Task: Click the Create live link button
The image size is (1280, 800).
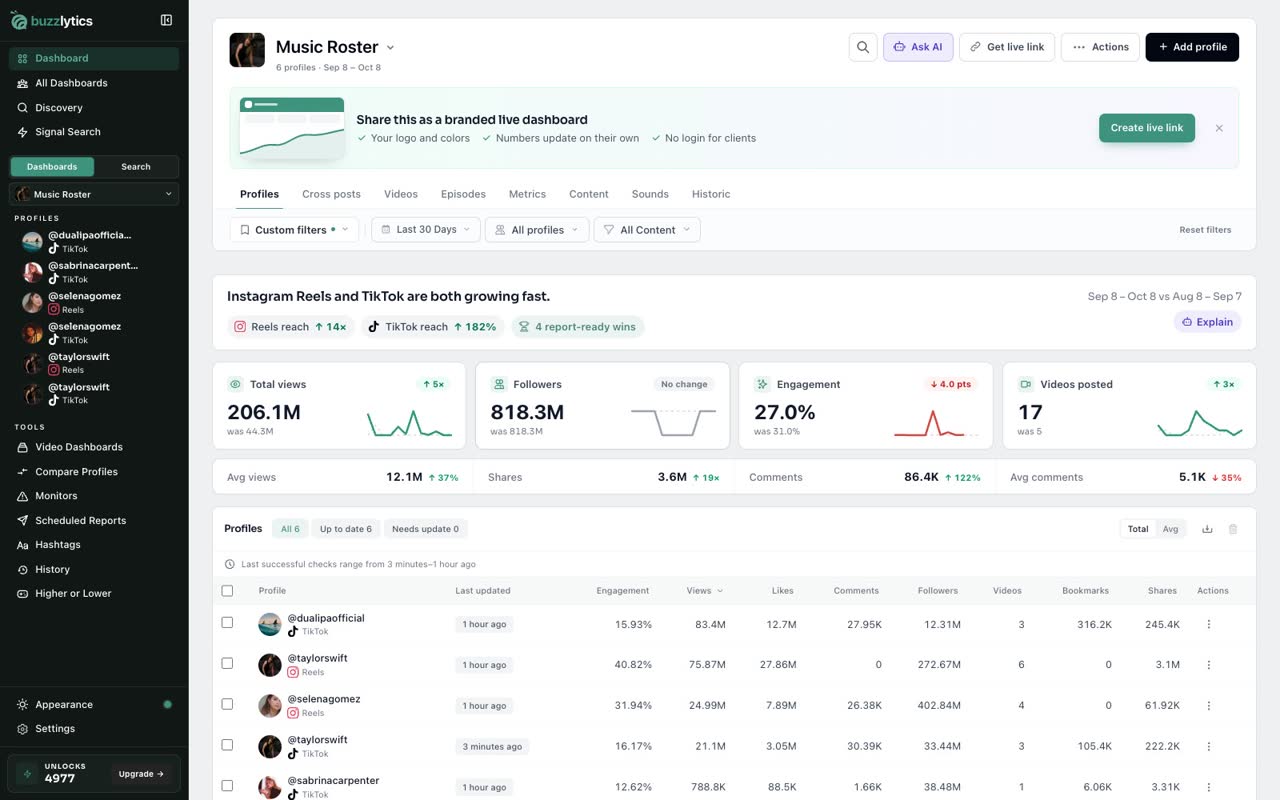Action: (1147, 128)
